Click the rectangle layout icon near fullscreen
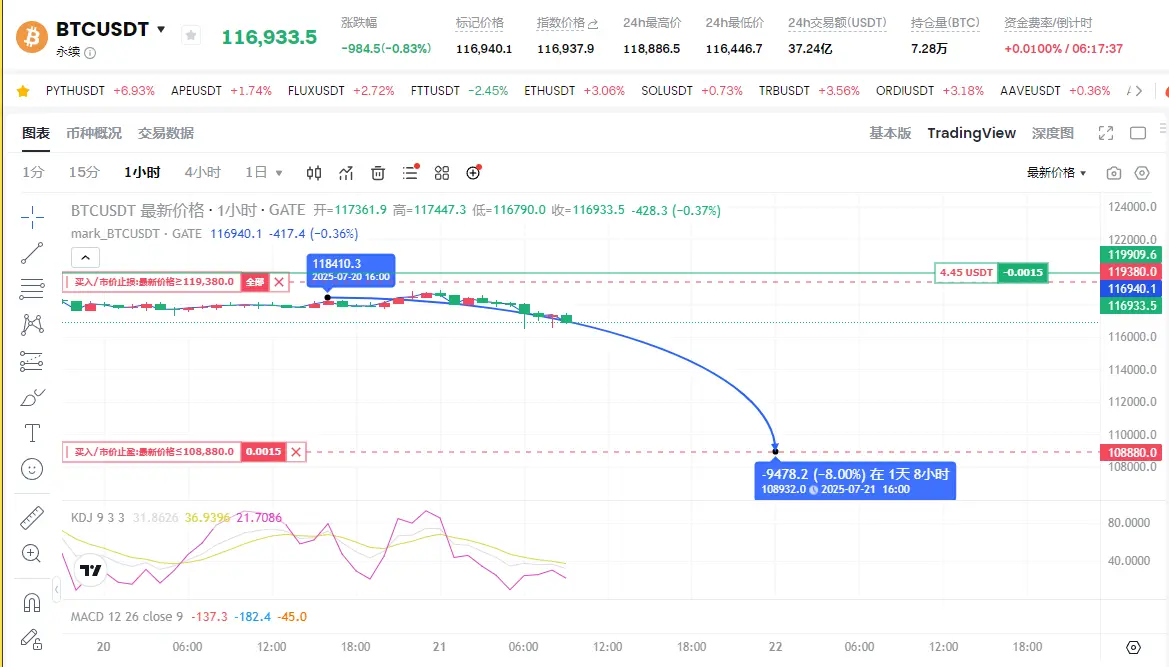1169x667 pixels. coord(1138,133)
